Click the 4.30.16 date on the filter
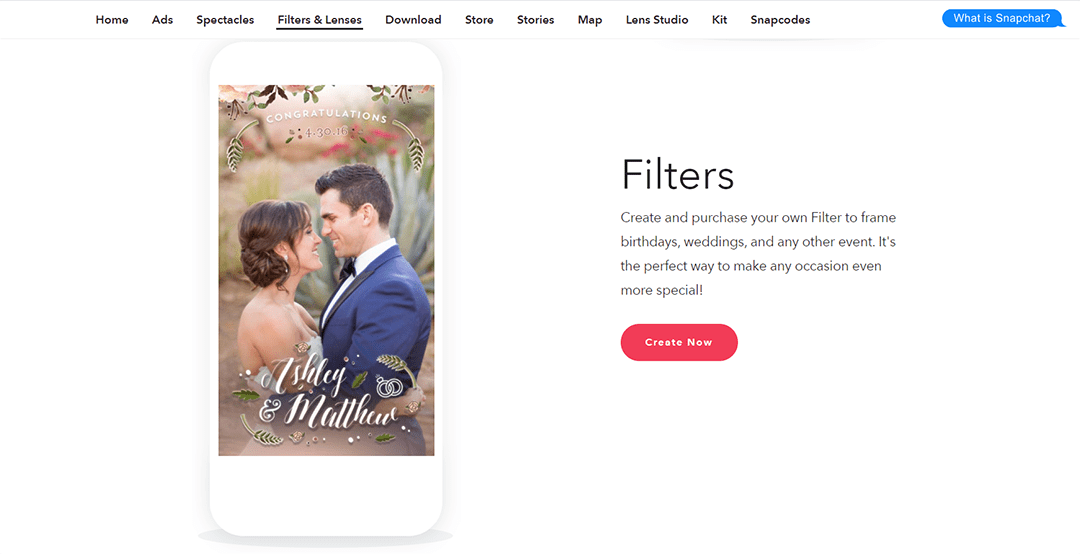The image size is (1080, 554). tap(326, 131)
